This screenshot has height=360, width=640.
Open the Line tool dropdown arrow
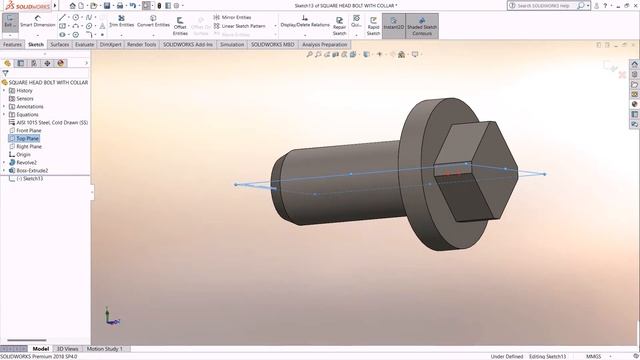[68, 17]
